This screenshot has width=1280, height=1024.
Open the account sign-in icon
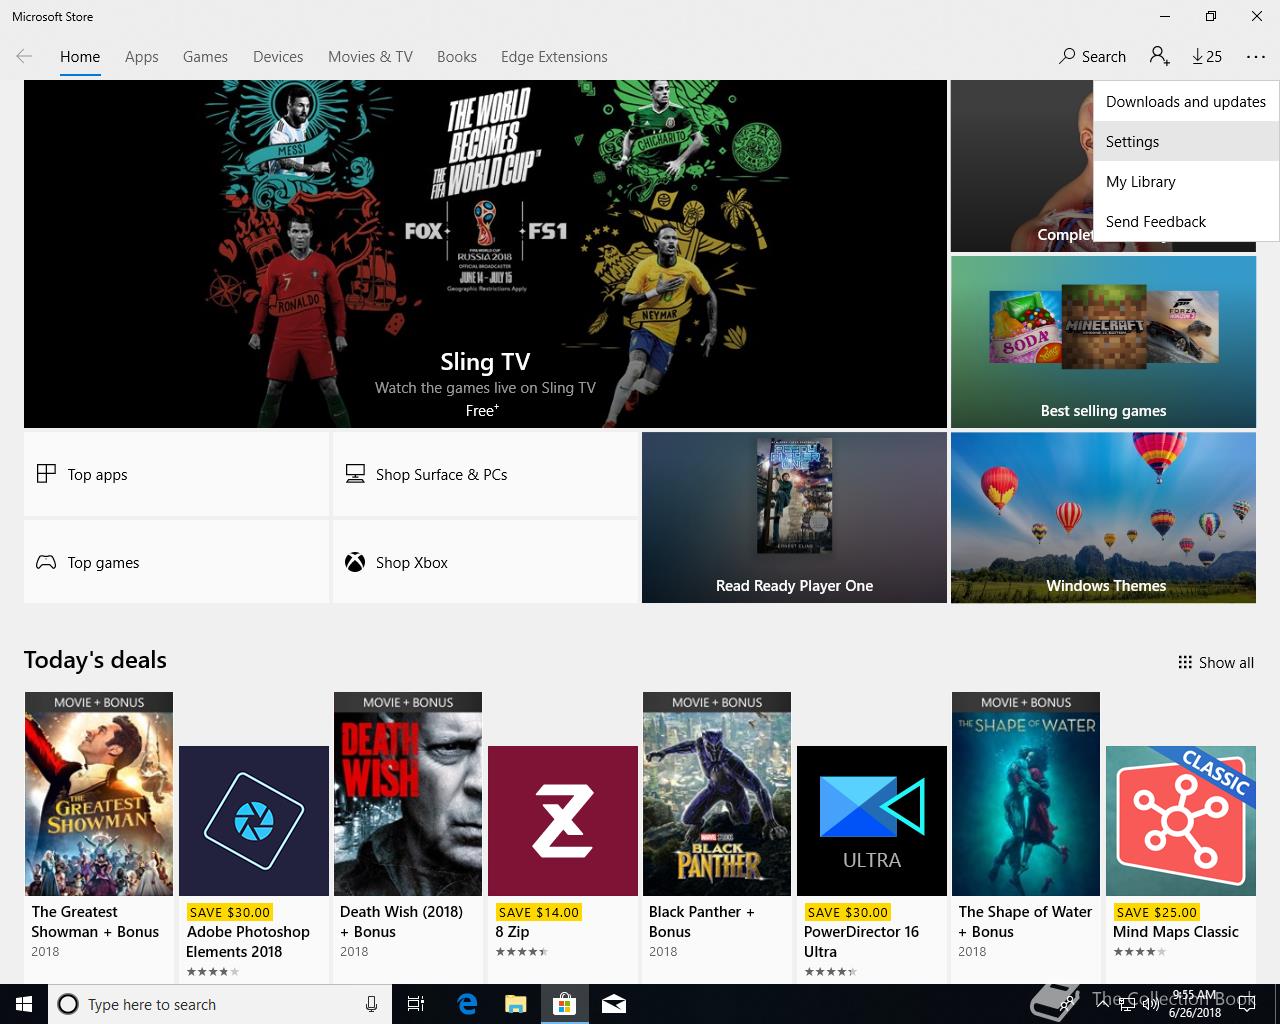(x=1159, y=57)
